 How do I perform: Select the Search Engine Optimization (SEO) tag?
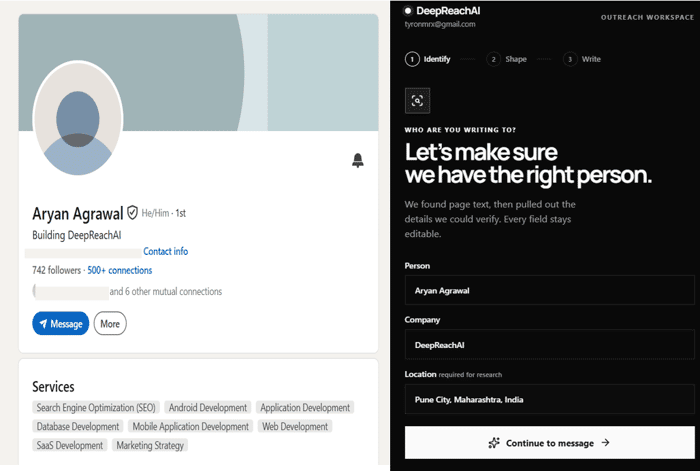click(96, 408)
